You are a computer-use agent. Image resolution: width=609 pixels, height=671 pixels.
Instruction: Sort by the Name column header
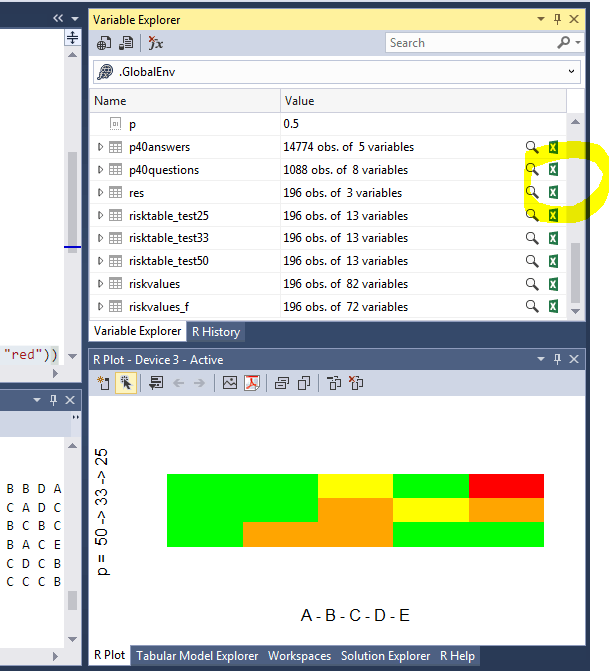(185, 101)
